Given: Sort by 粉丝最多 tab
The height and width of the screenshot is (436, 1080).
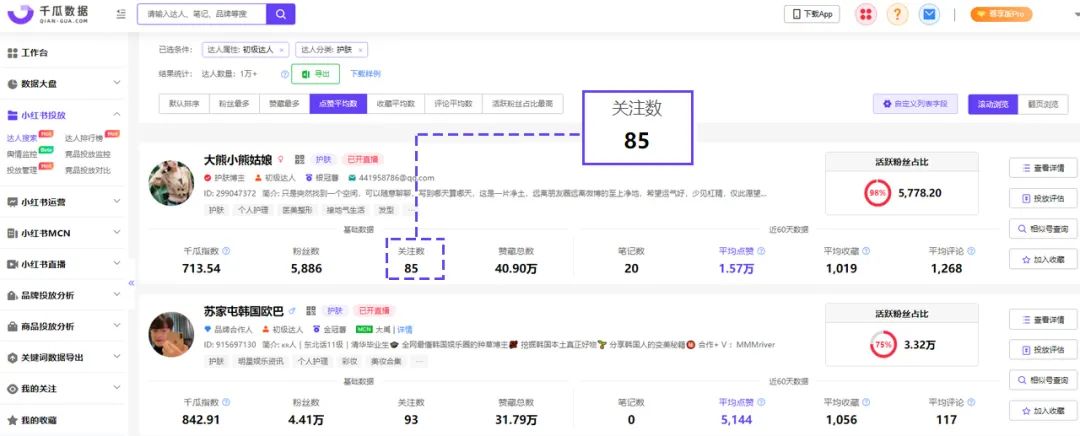Looking at the screenshot, I should [x=234, y=104].
